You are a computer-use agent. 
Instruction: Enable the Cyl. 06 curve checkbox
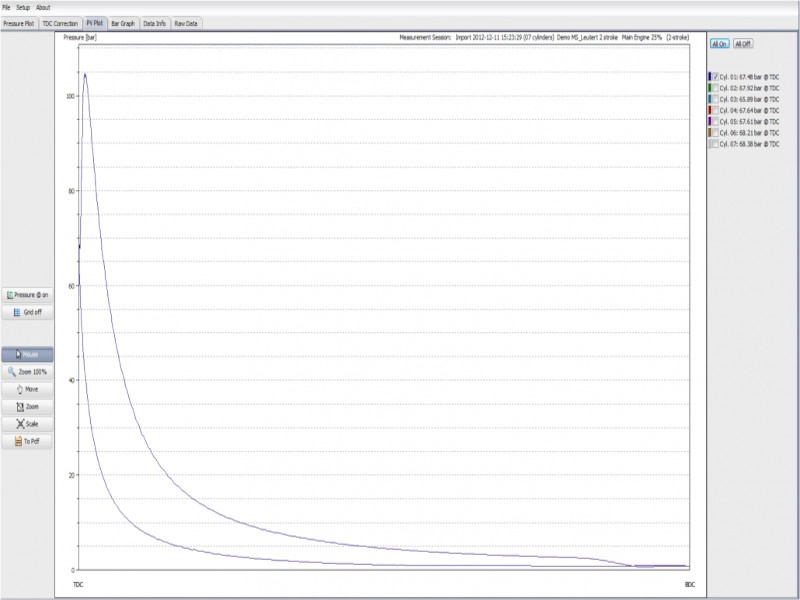coord(716,133)
